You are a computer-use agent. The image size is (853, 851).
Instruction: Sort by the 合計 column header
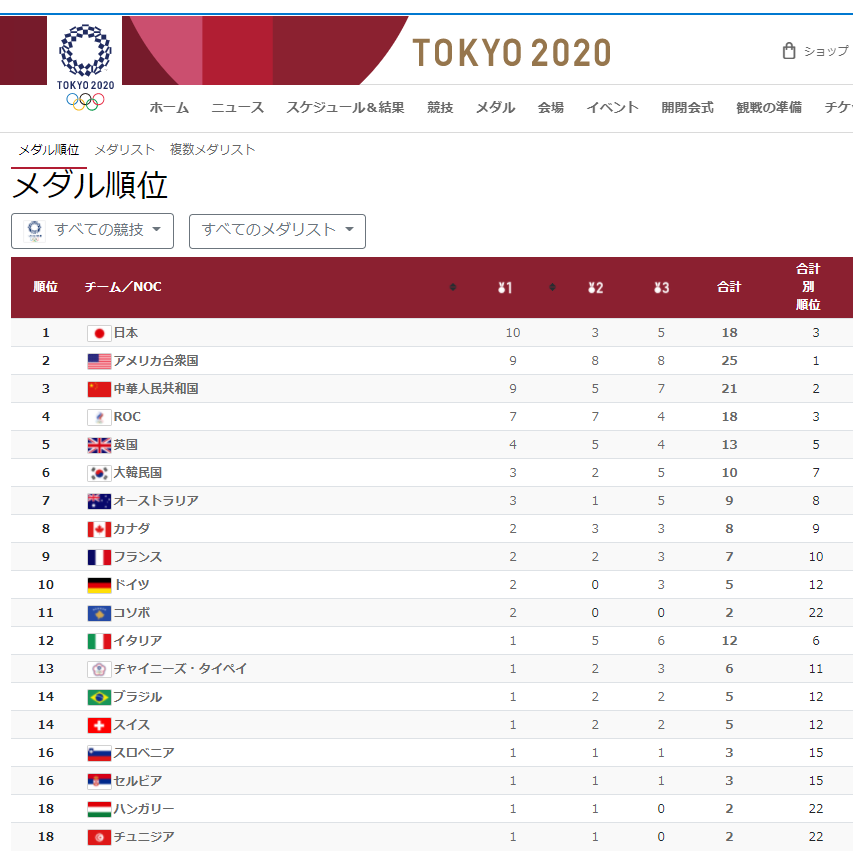[729, 287]
